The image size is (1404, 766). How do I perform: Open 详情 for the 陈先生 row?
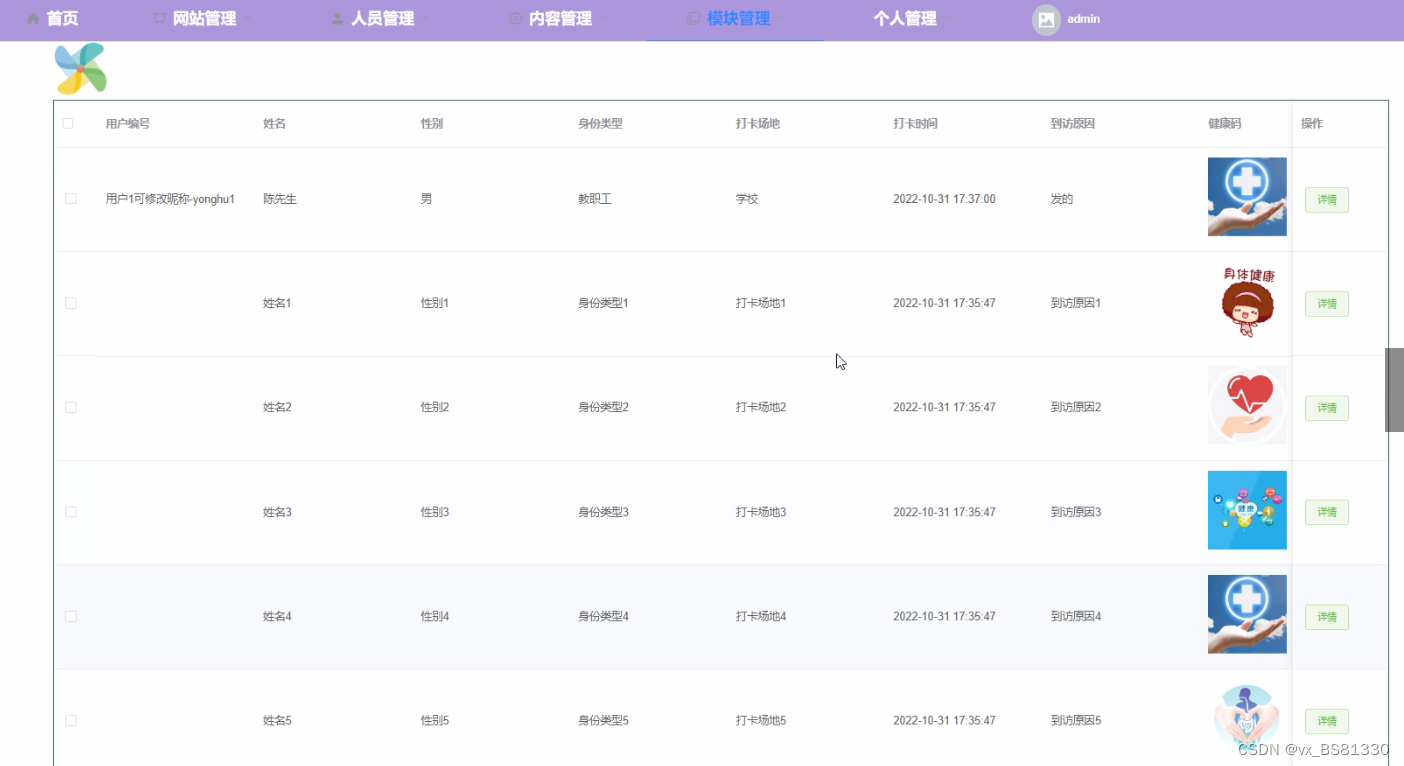1327,200
